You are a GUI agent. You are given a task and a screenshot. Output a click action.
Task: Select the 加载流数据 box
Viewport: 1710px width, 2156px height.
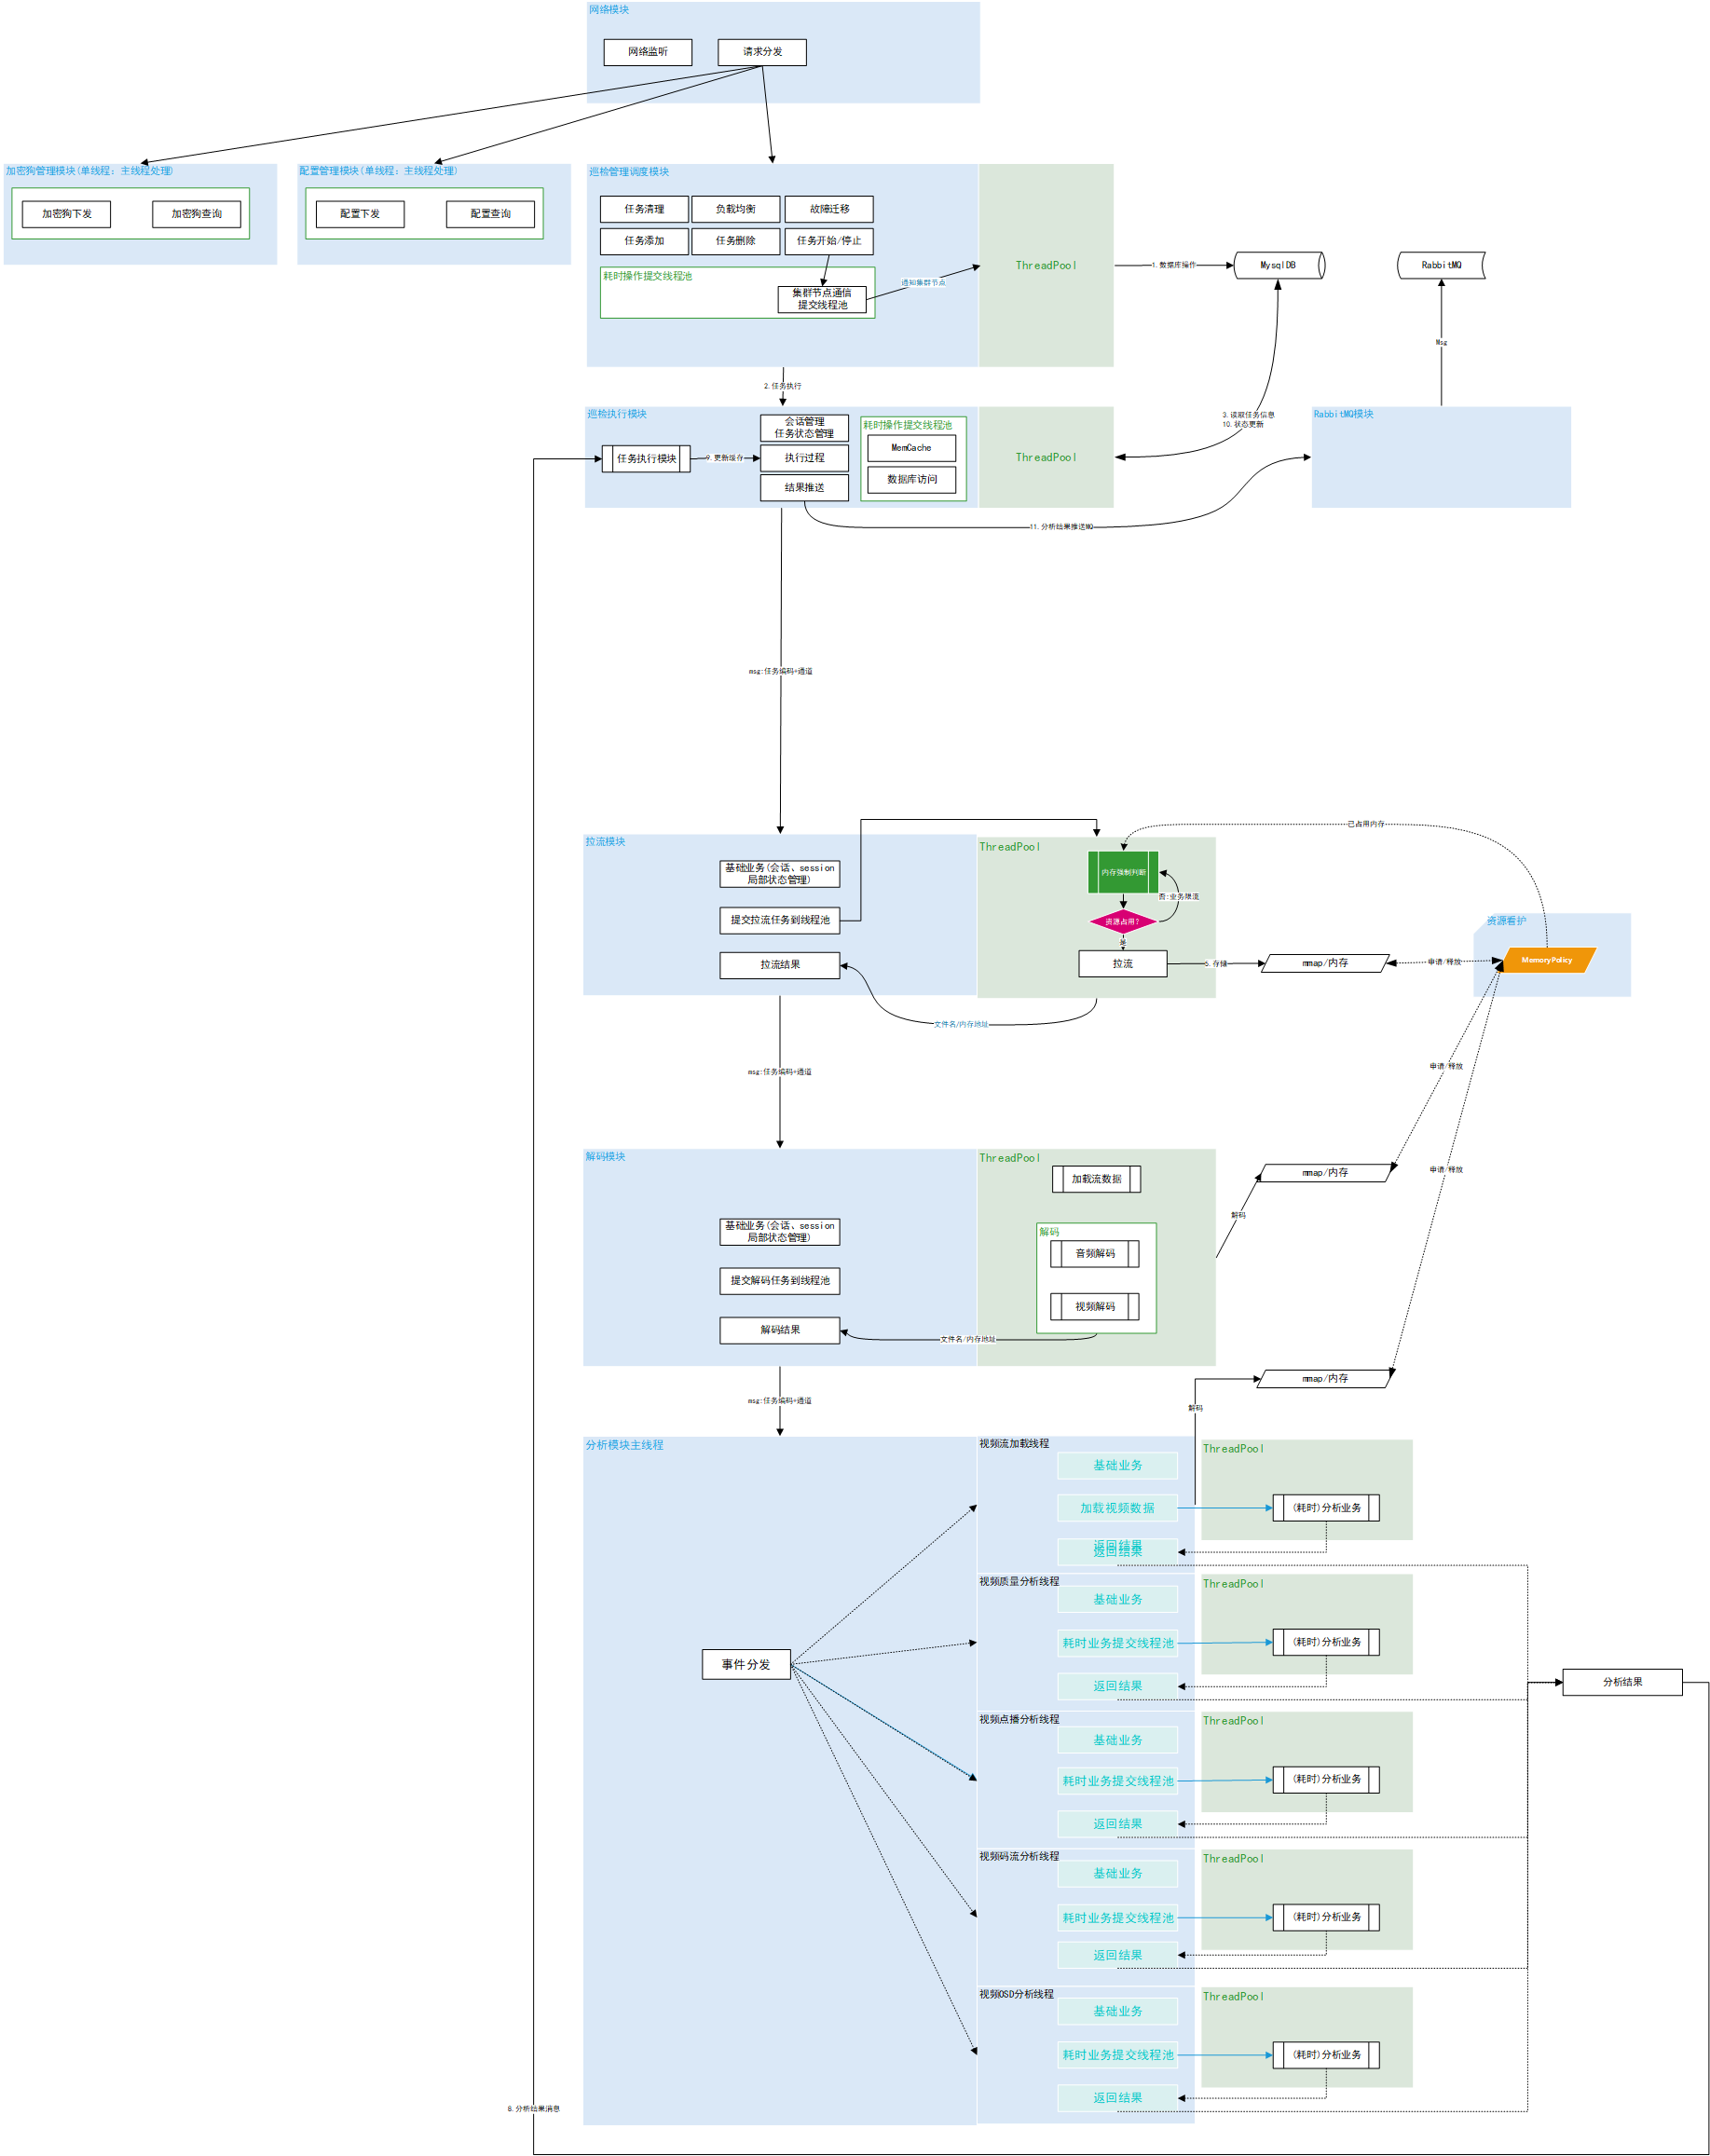(1096, 1180)
